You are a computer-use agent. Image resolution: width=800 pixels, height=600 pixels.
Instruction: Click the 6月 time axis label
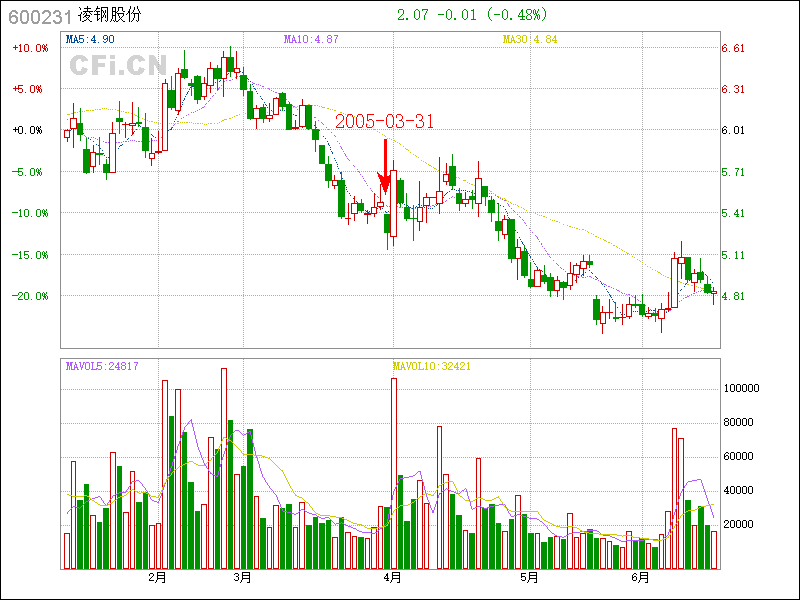[x=641, y=578]
